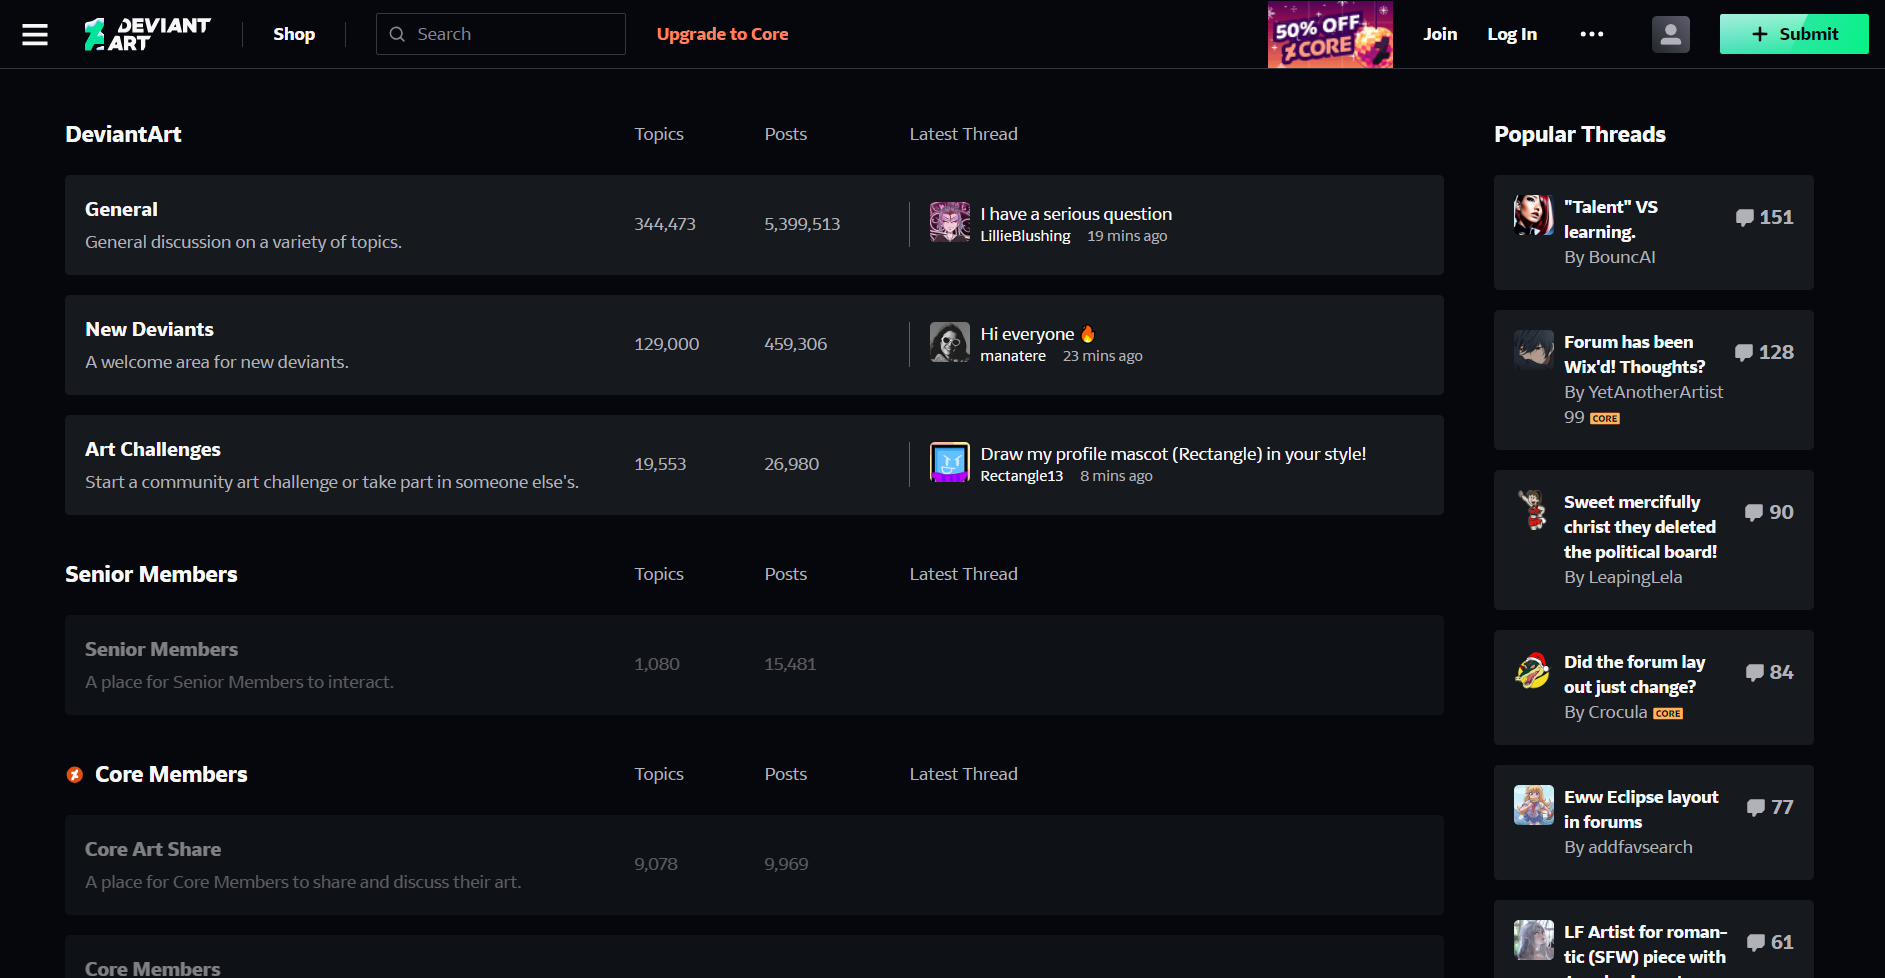The width and height of the screenshot is (1885, 978).
Task: Click the Core Members badge icon
Action: pyautogui.click(x=74, y=775)
